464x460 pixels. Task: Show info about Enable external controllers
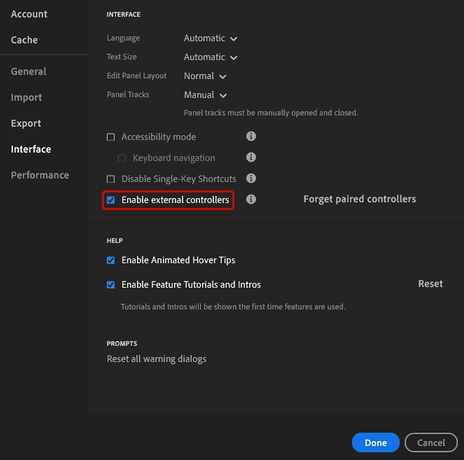pos(251,199)
